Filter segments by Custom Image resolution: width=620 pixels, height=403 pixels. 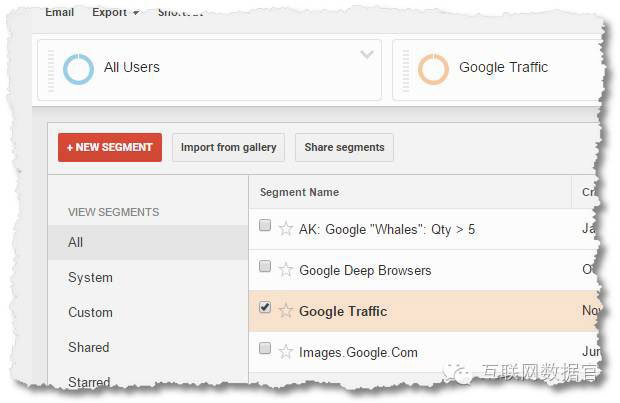(x=91, y=312)
